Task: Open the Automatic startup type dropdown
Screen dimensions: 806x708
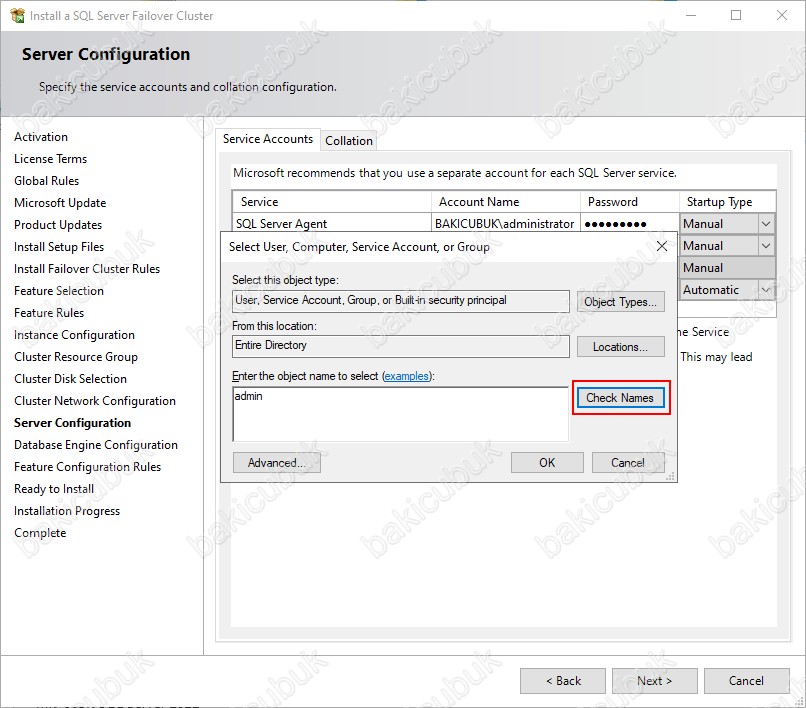Action: coord(765,290)
